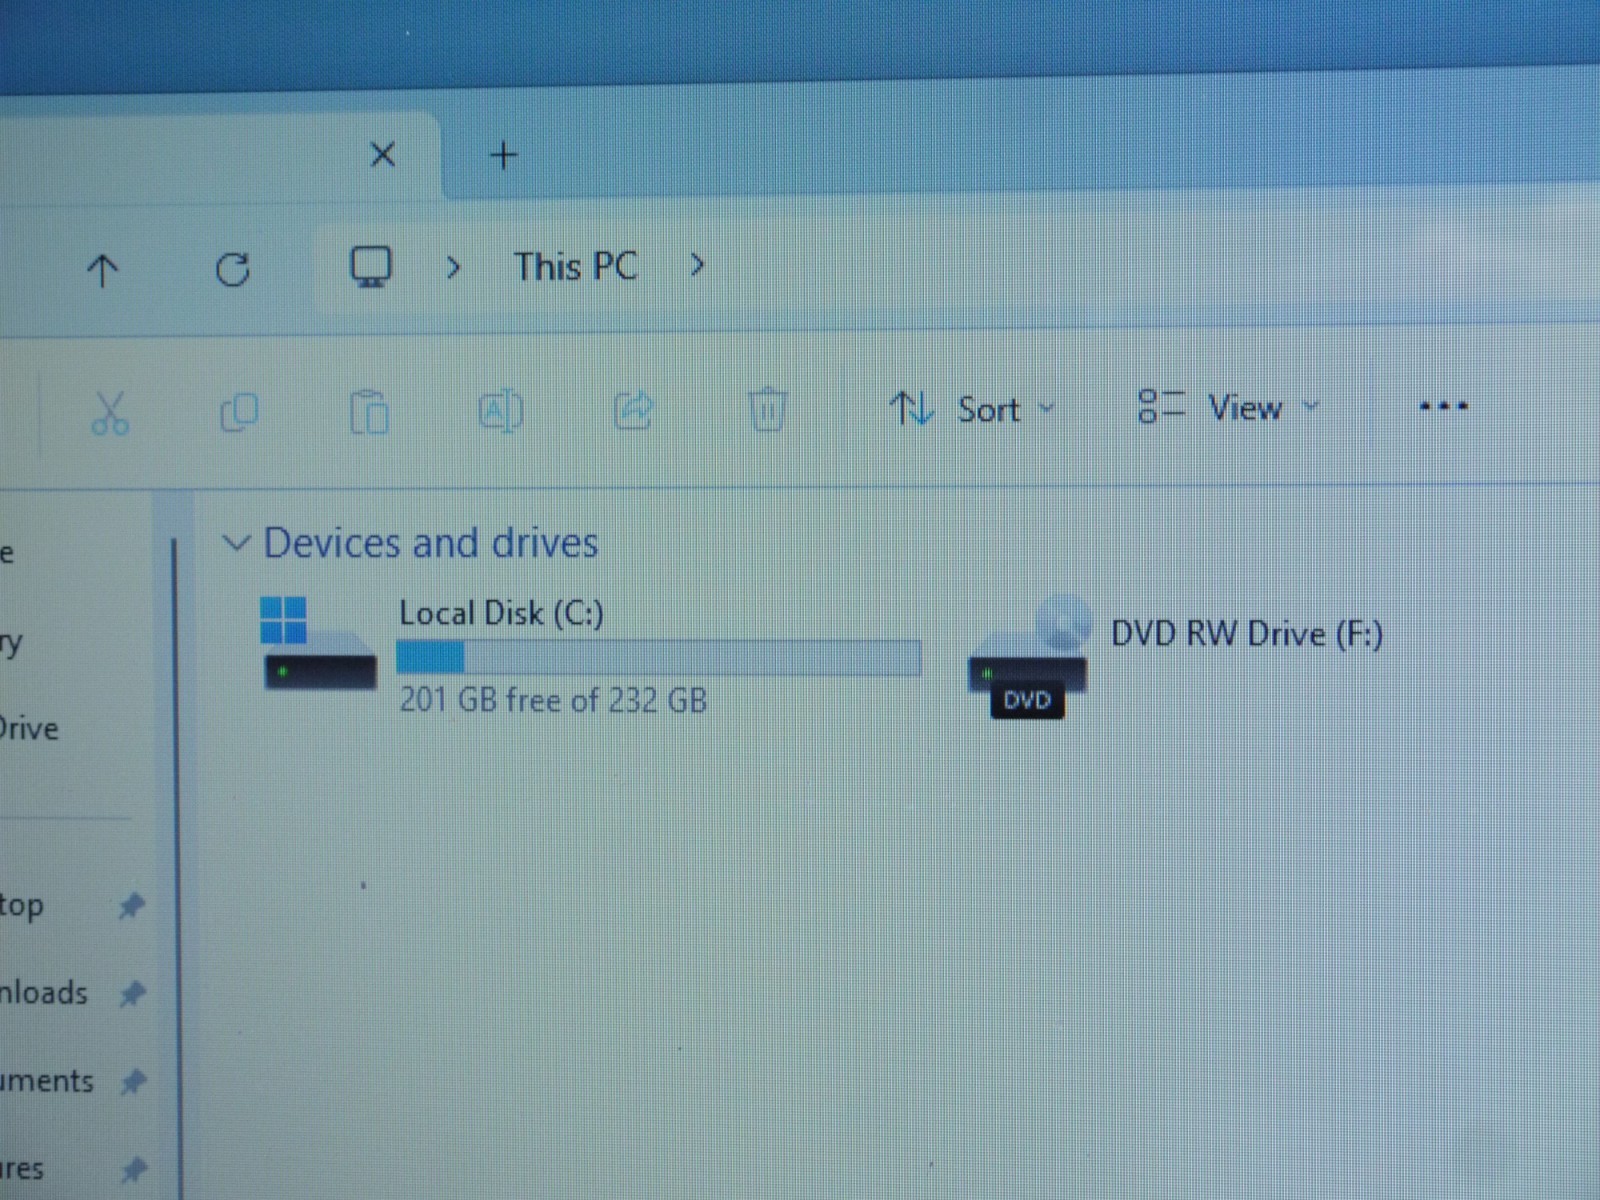The height and width of the screenshot is (1200, 1600).
Task: Open the See more ellipsis menu
Action: pyautogui.click(x=1443, y=406)
